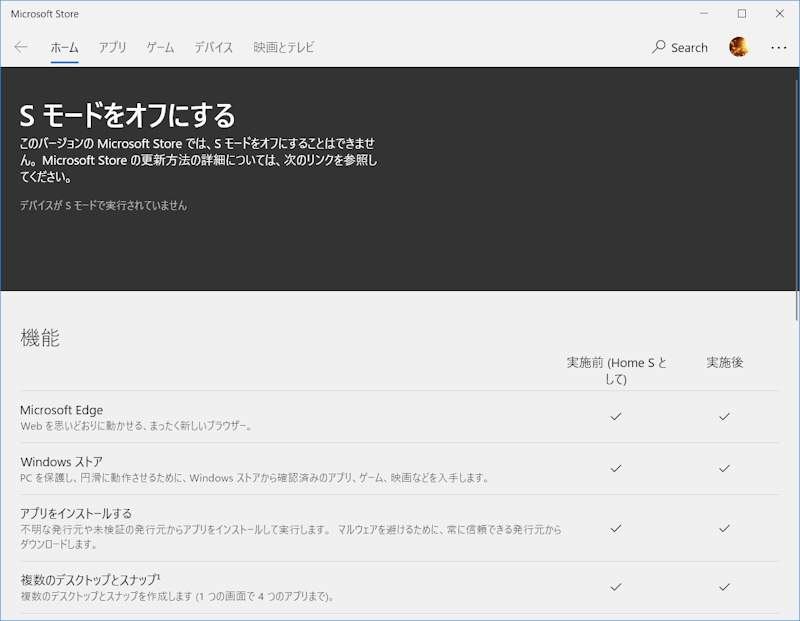
Task: Select the Microsoft Edge feature row title
Action: [x=62, y=410]
